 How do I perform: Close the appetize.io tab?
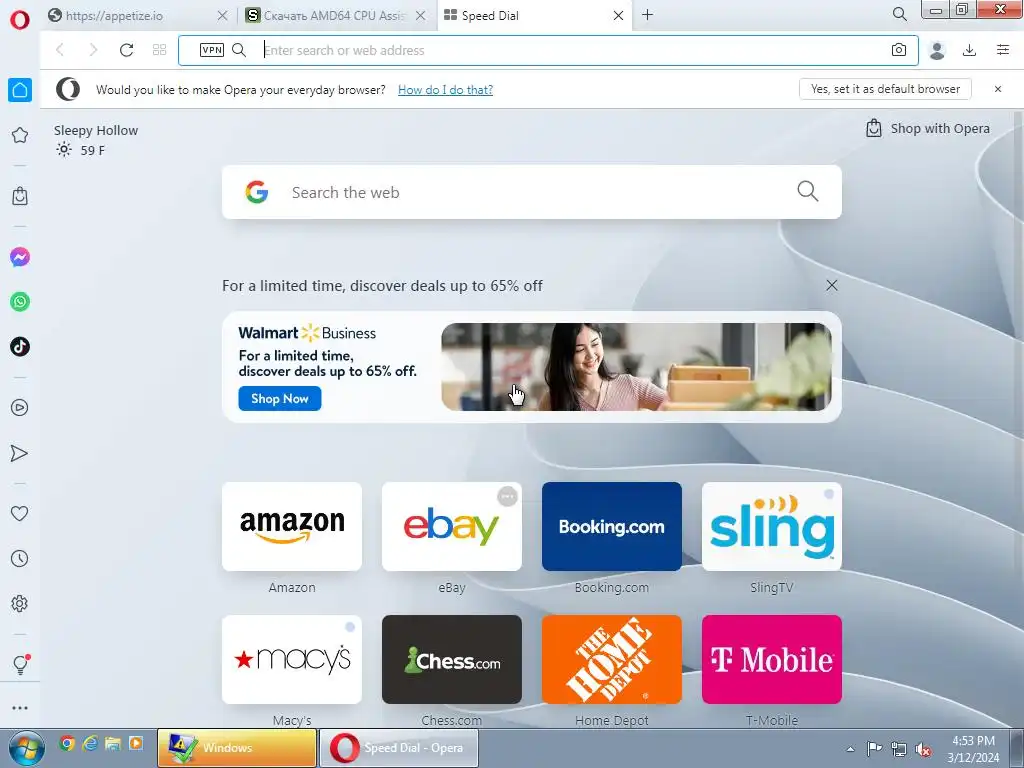pyautogui.click(x=222, y=16)
